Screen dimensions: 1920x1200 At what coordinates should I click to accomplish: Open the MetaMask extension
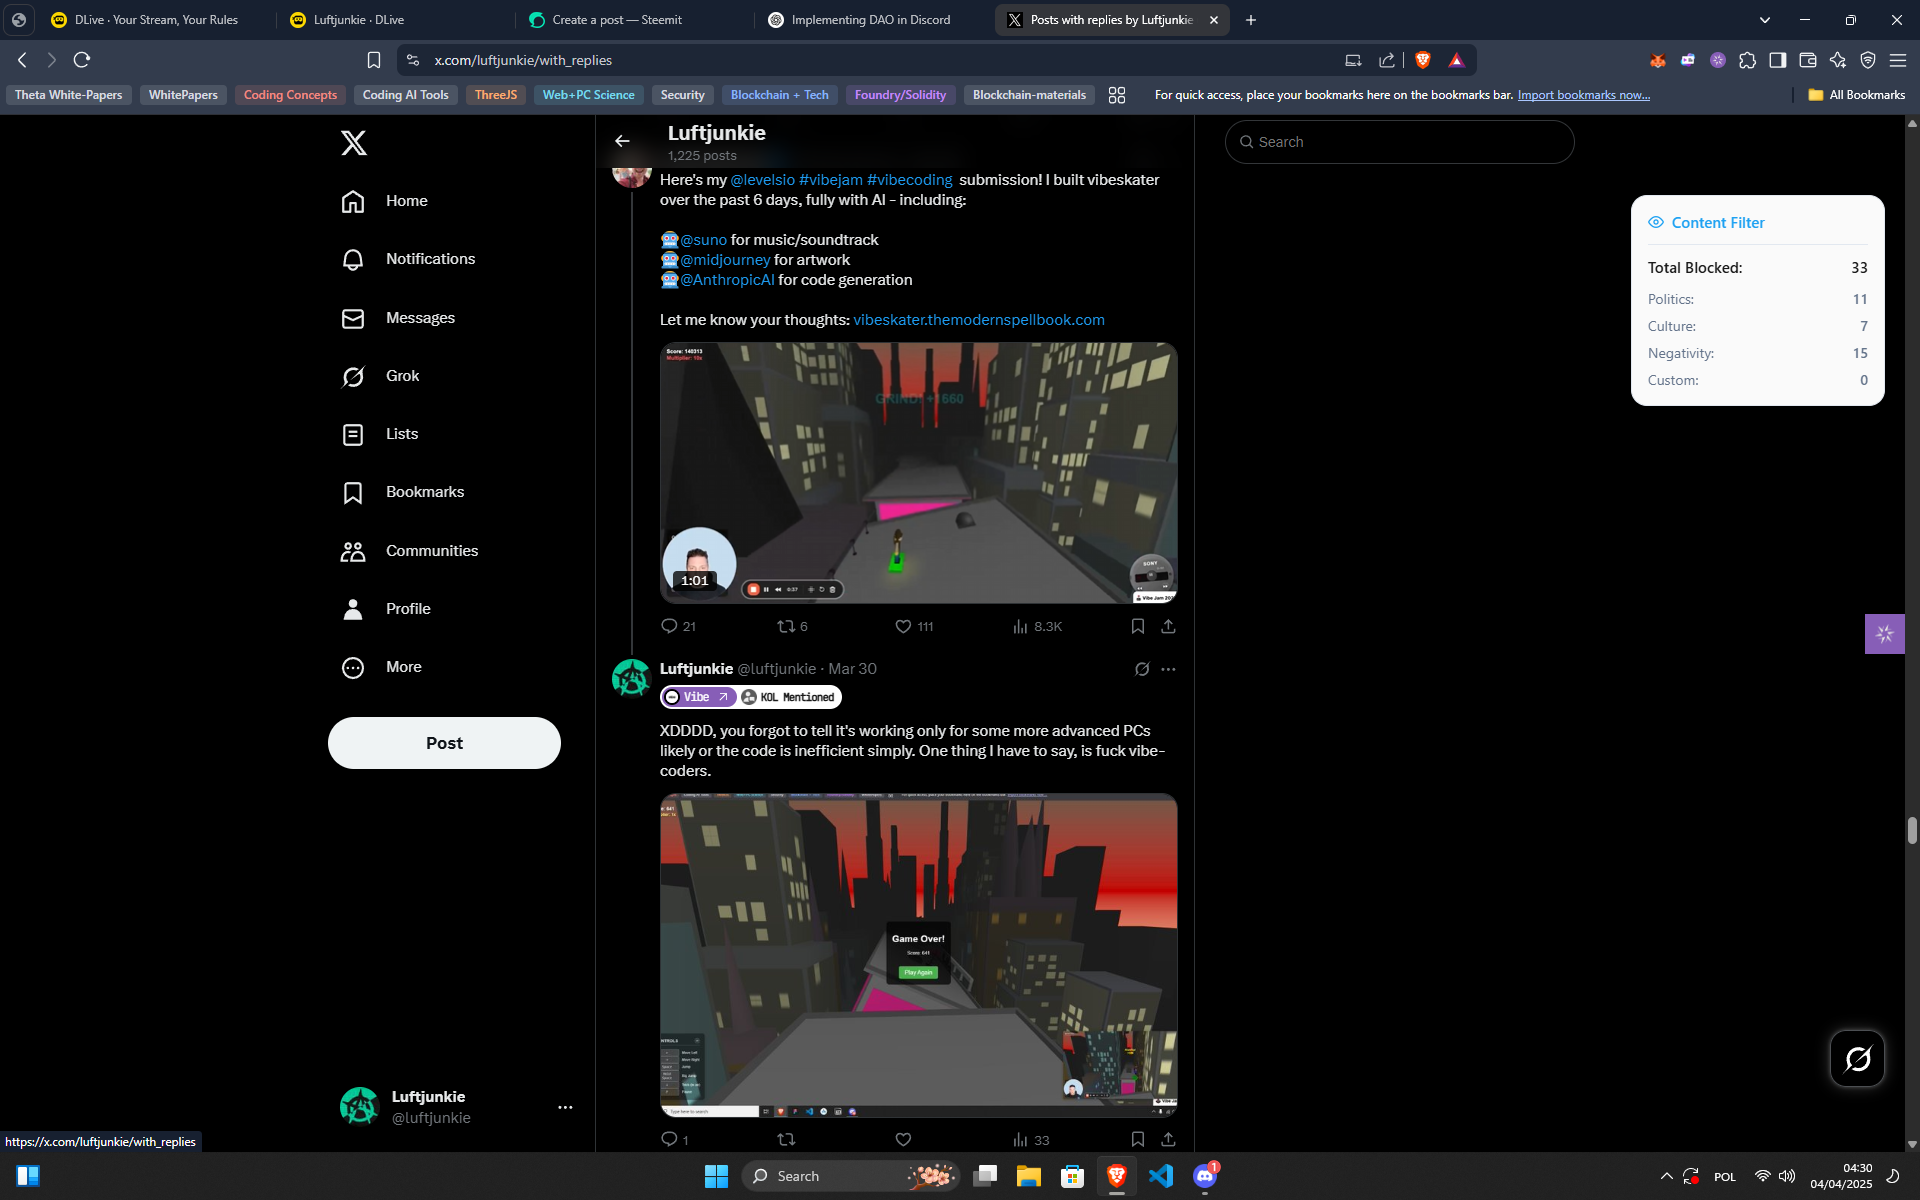[x=1658, y=60]
